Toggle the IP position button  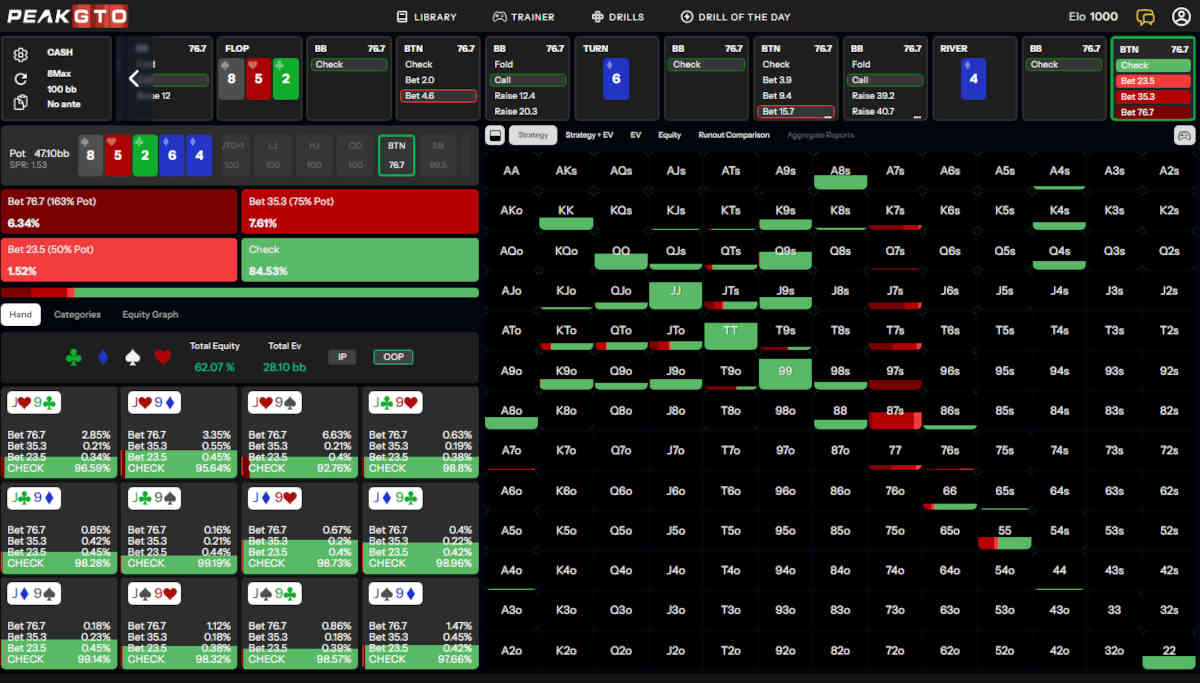pyautogui.click(x=342, y=356)
